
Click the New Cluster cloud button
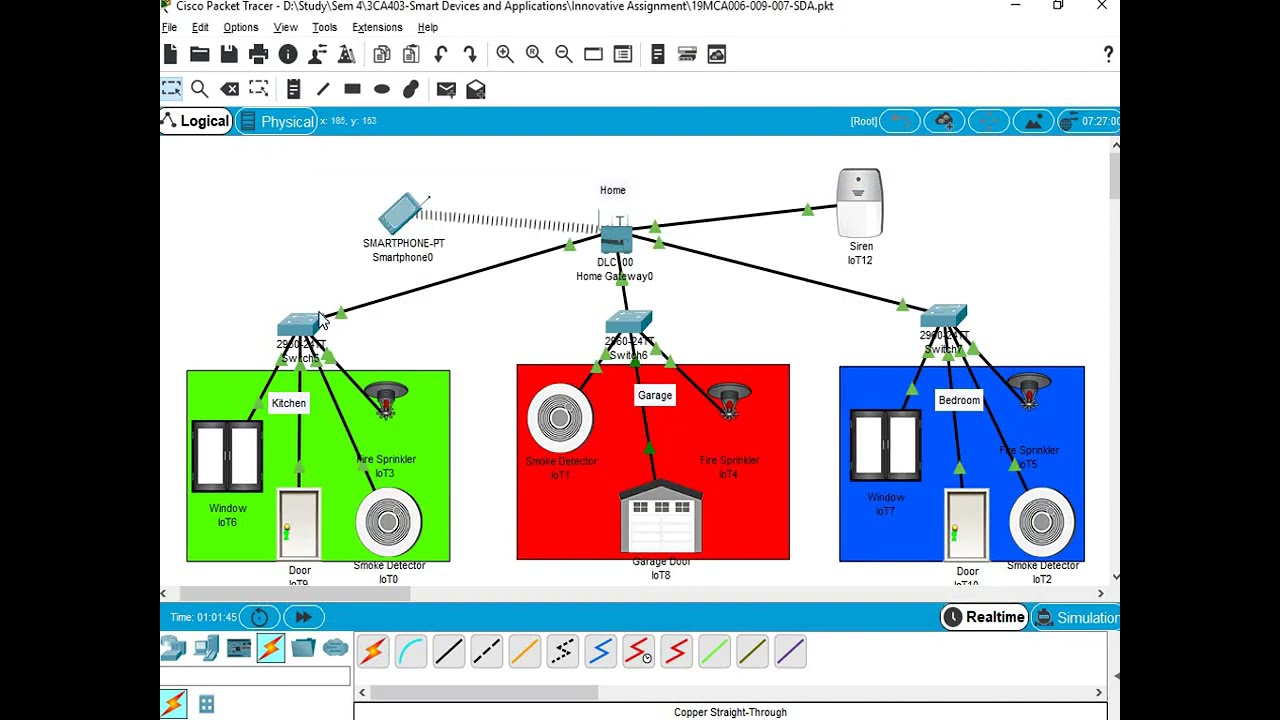944,121
